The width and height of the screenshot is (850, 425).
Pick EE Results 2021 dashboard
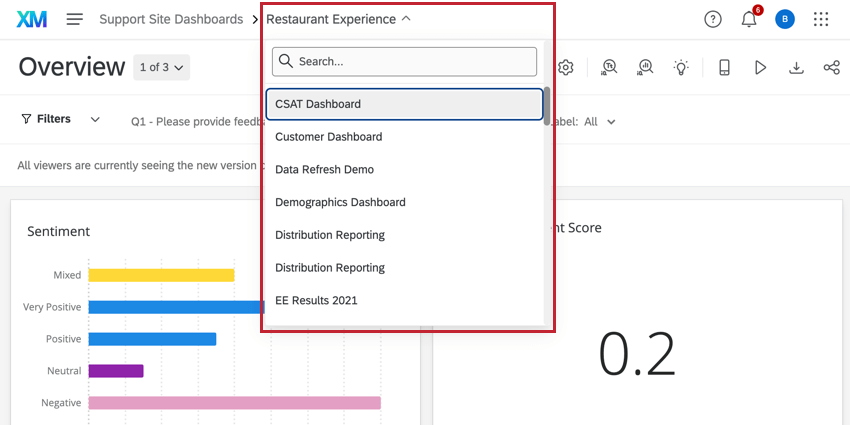(x=404, y=300)
